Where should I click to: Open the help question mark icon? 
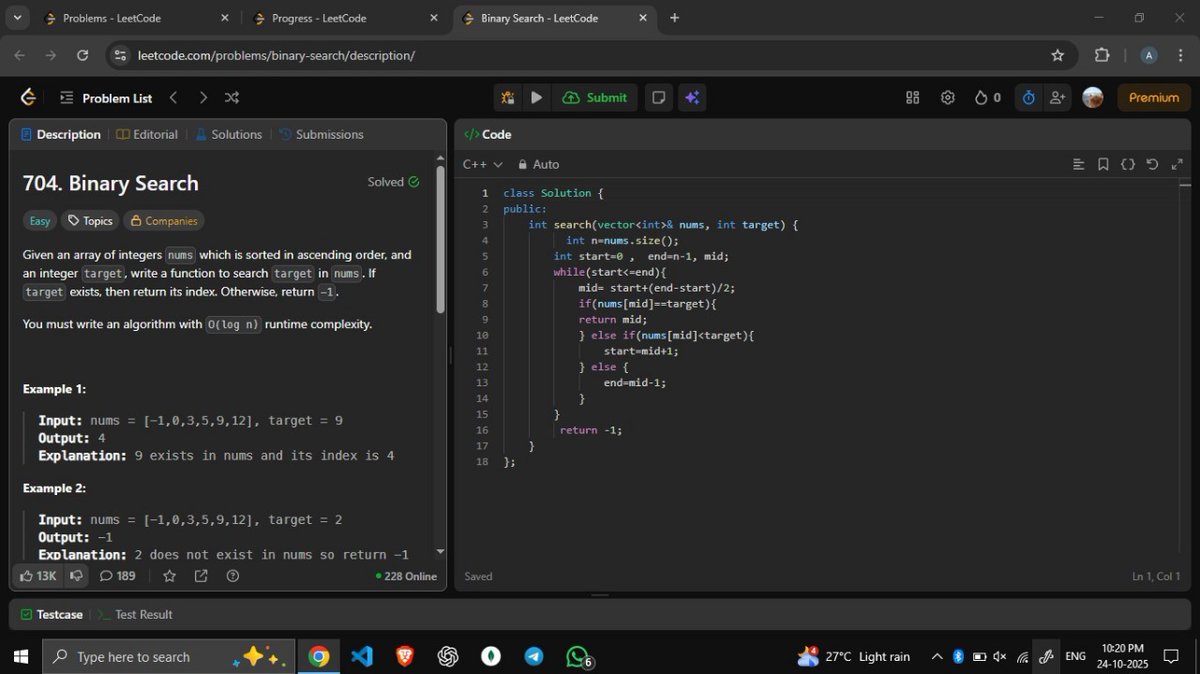tap(233, 576)
